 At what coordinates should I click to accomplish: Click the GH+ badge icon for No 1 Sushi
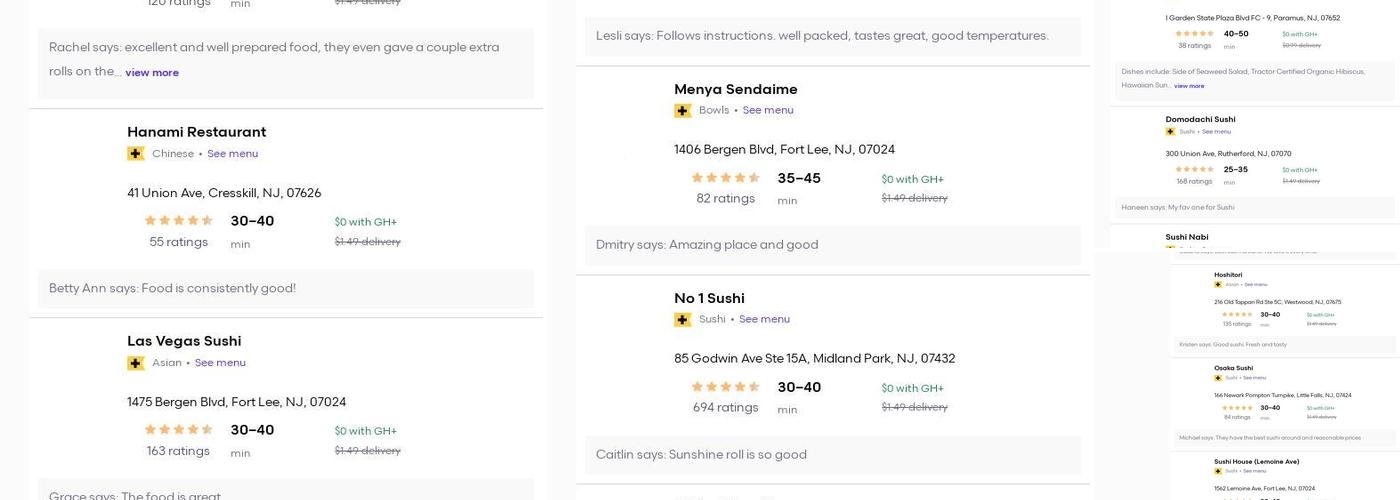coord(683,320)
